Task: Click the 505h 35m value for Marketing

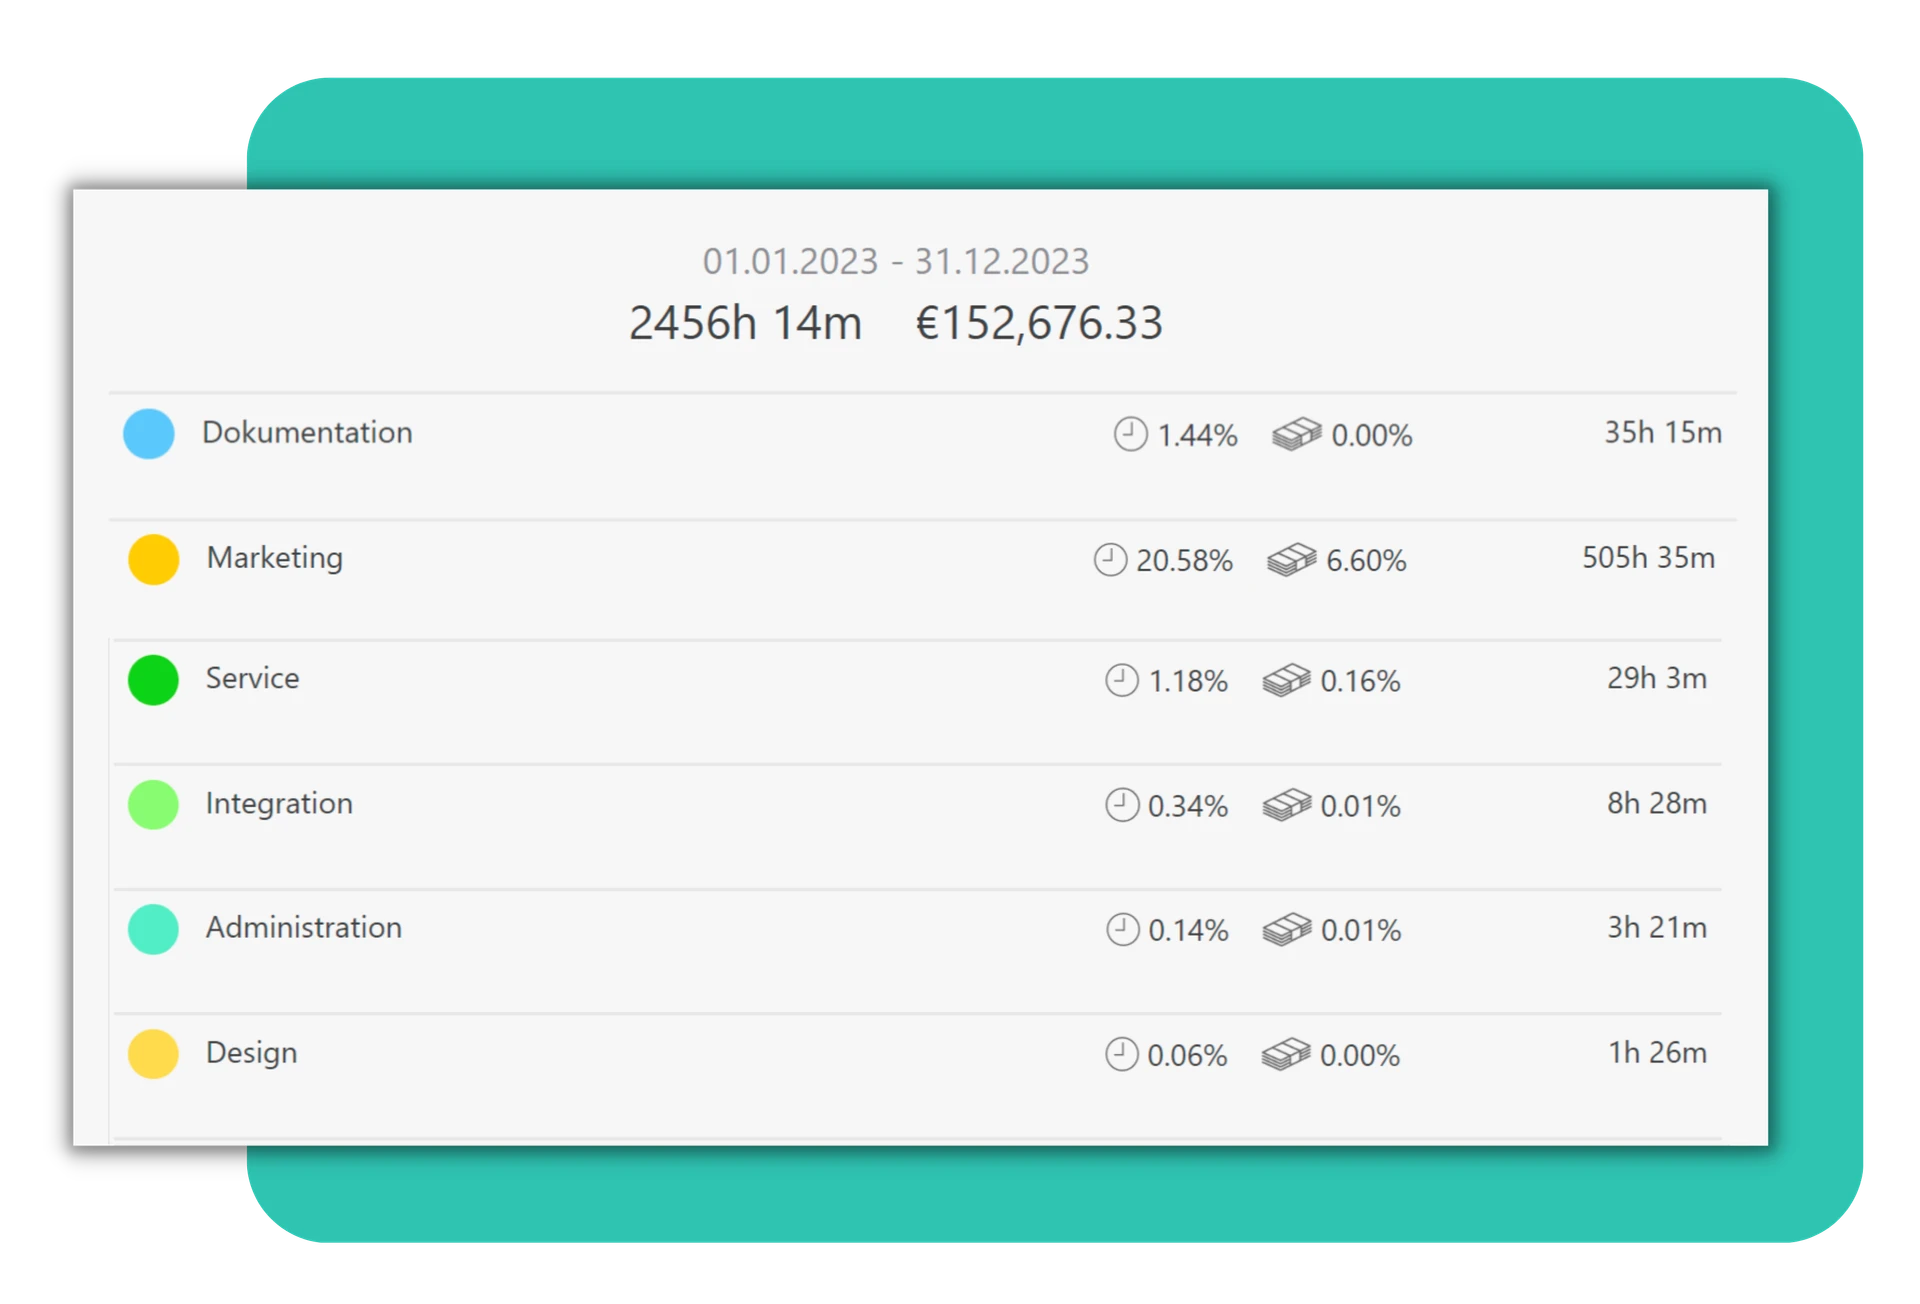Action: (x=1649, y=559)
